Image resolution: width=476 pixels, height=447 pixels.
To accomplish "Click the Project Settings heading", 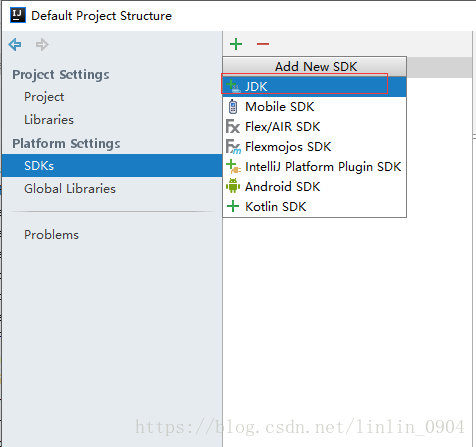I will pyautogui.click(x=61, y=75).
